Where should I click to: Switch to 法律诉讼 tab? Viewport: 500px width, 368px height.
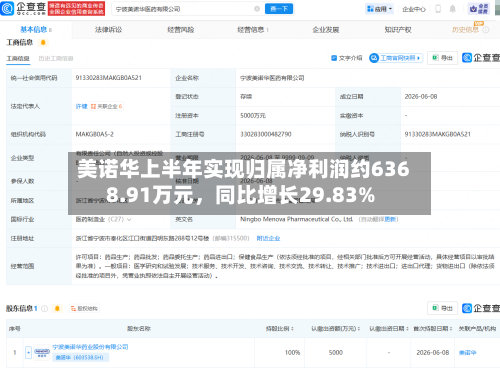(108, 30)
